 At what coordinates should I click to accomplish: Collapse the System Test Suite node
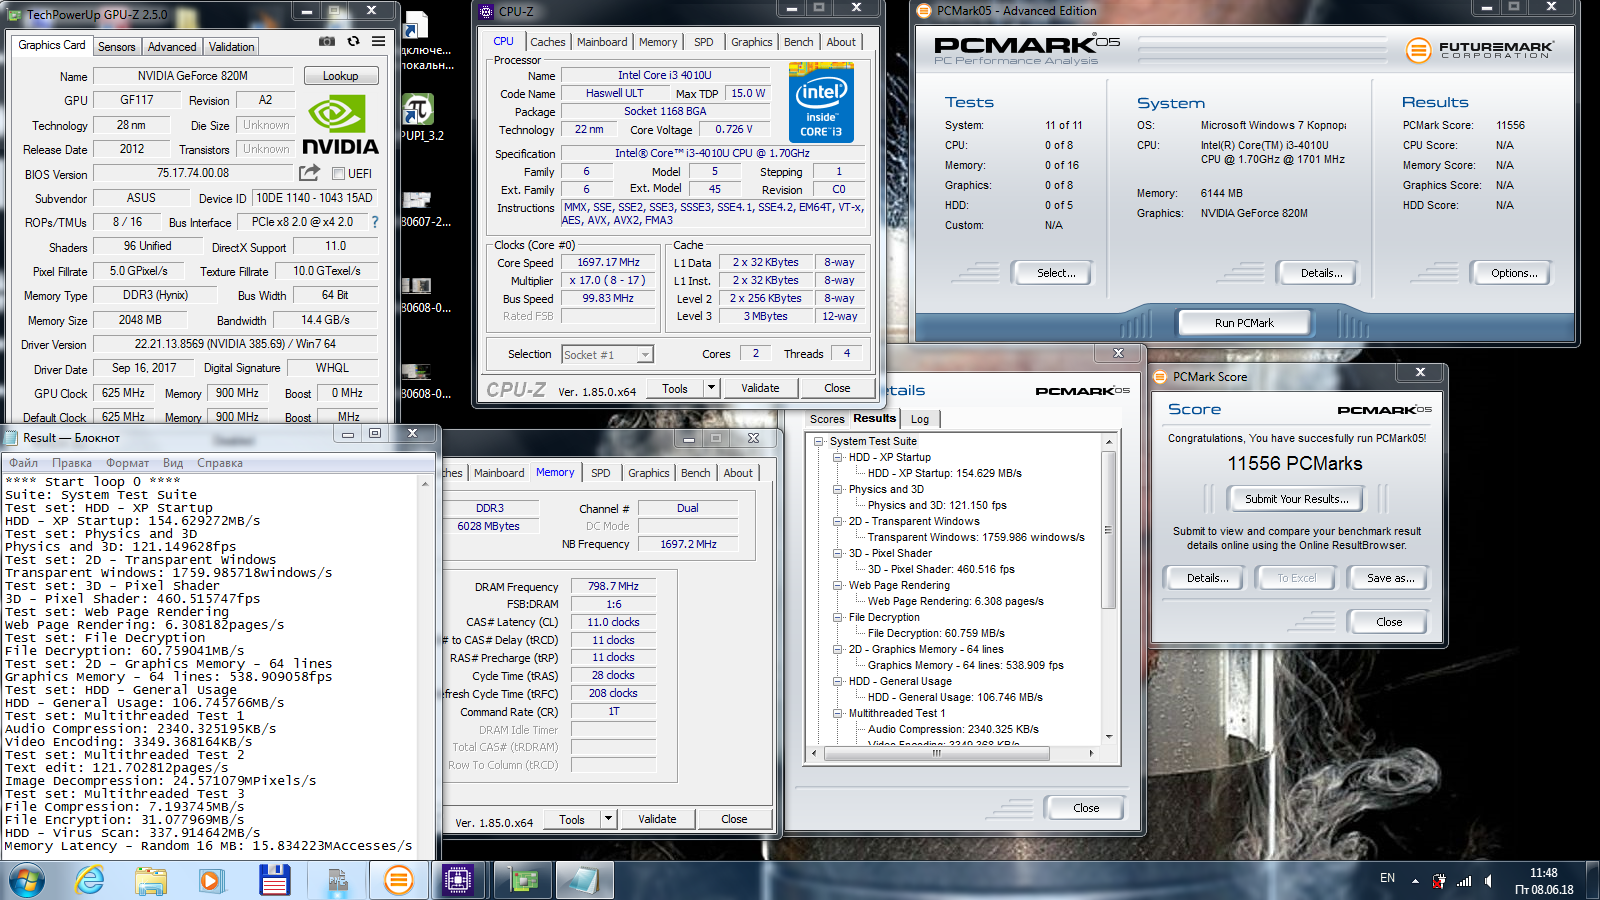point(819,441)
